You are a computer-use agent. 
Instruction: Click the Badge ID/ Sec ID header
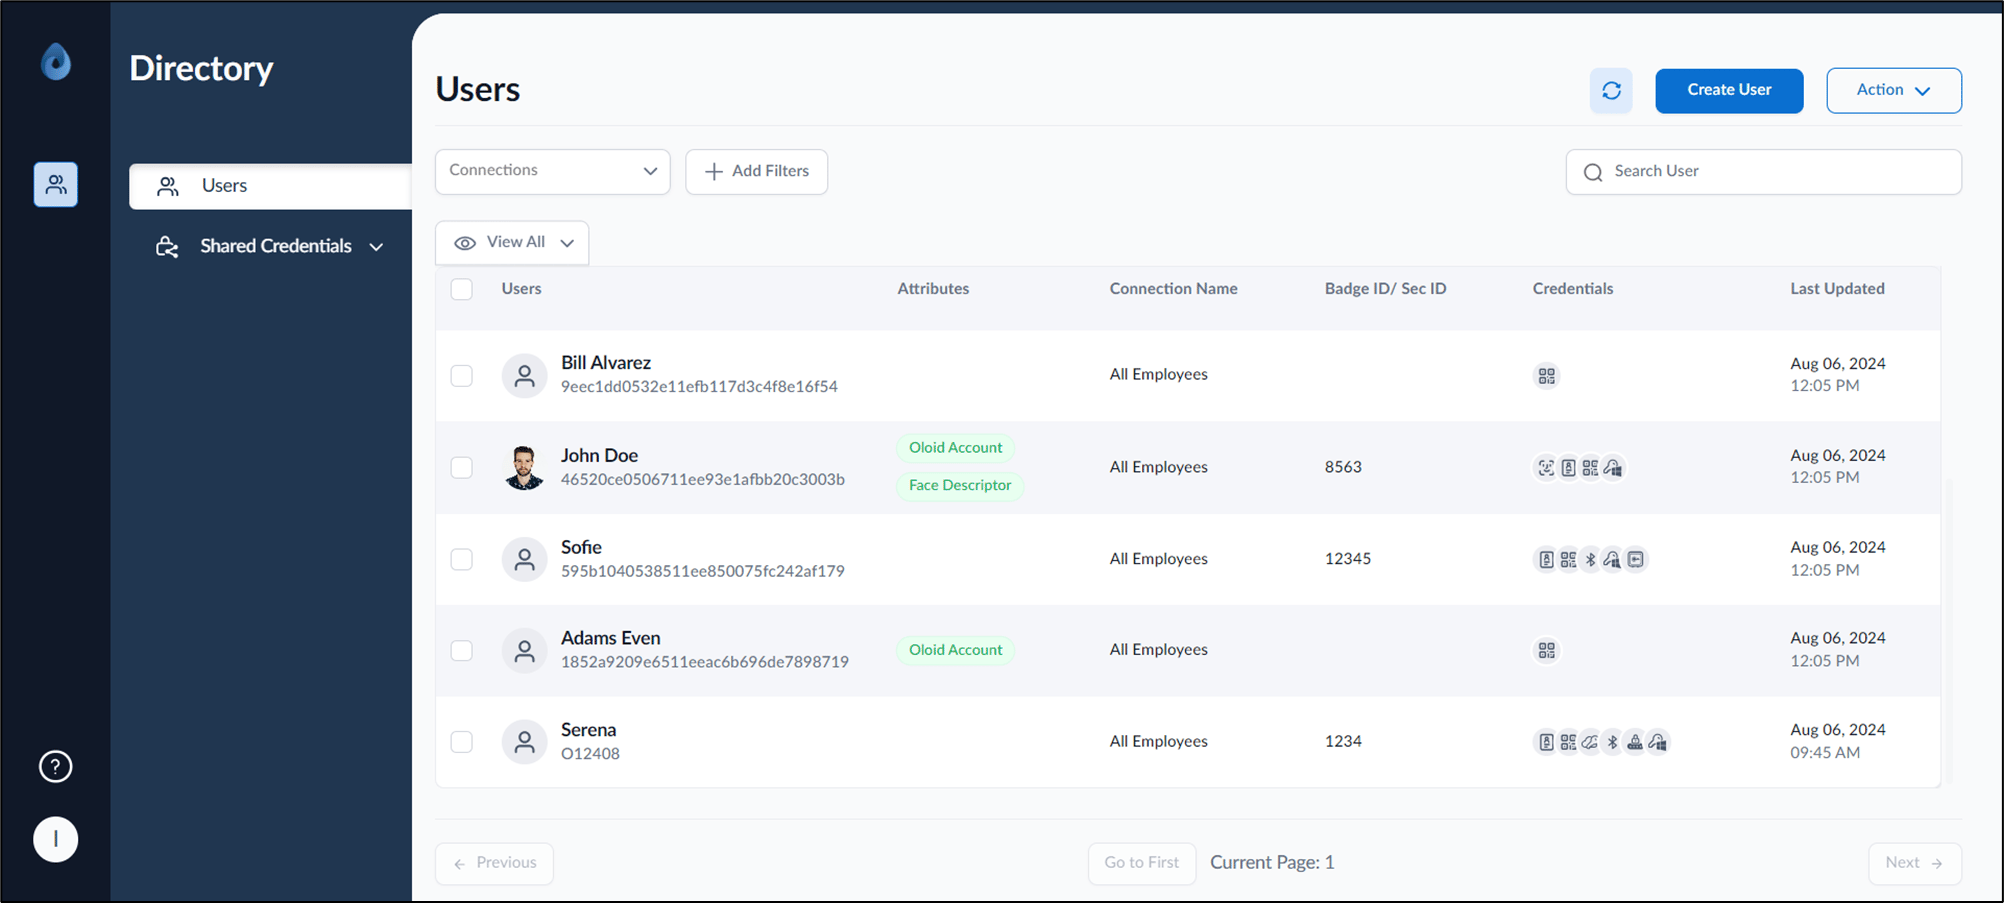pos(1385,289)
